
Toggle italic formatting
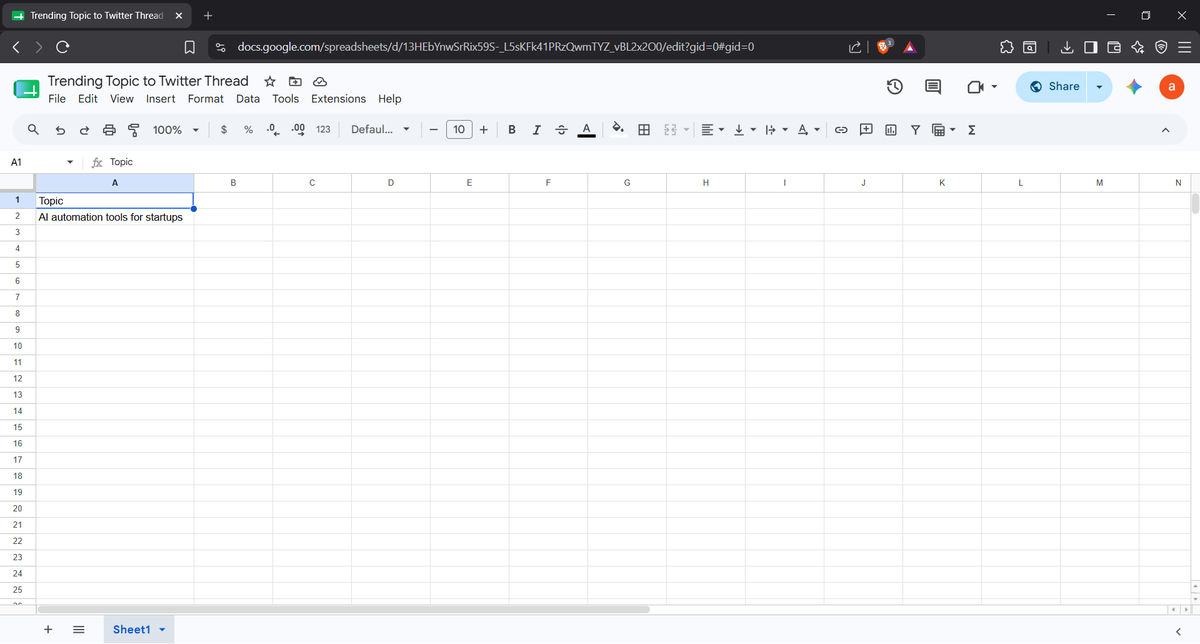537,130
